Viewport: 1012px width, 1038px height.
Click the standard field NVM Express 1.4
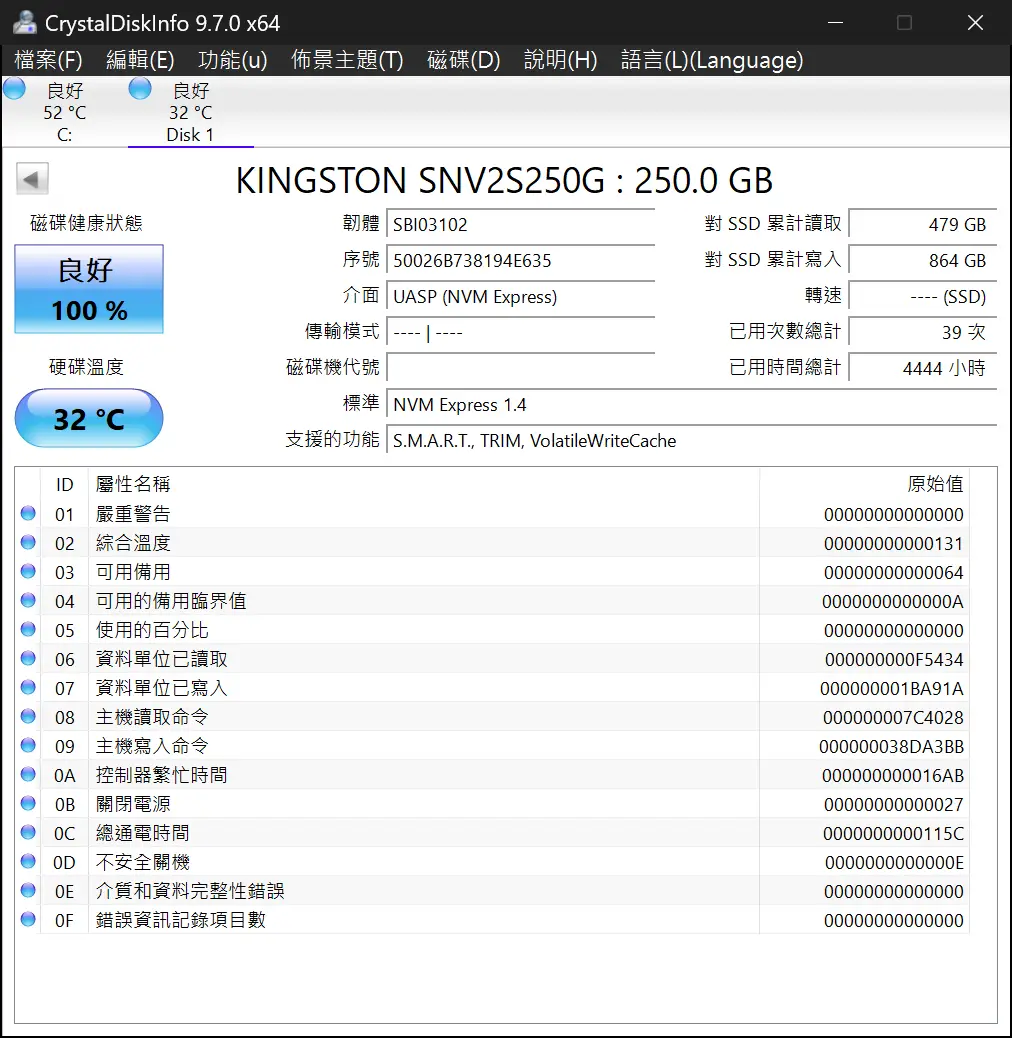point(692,404)
